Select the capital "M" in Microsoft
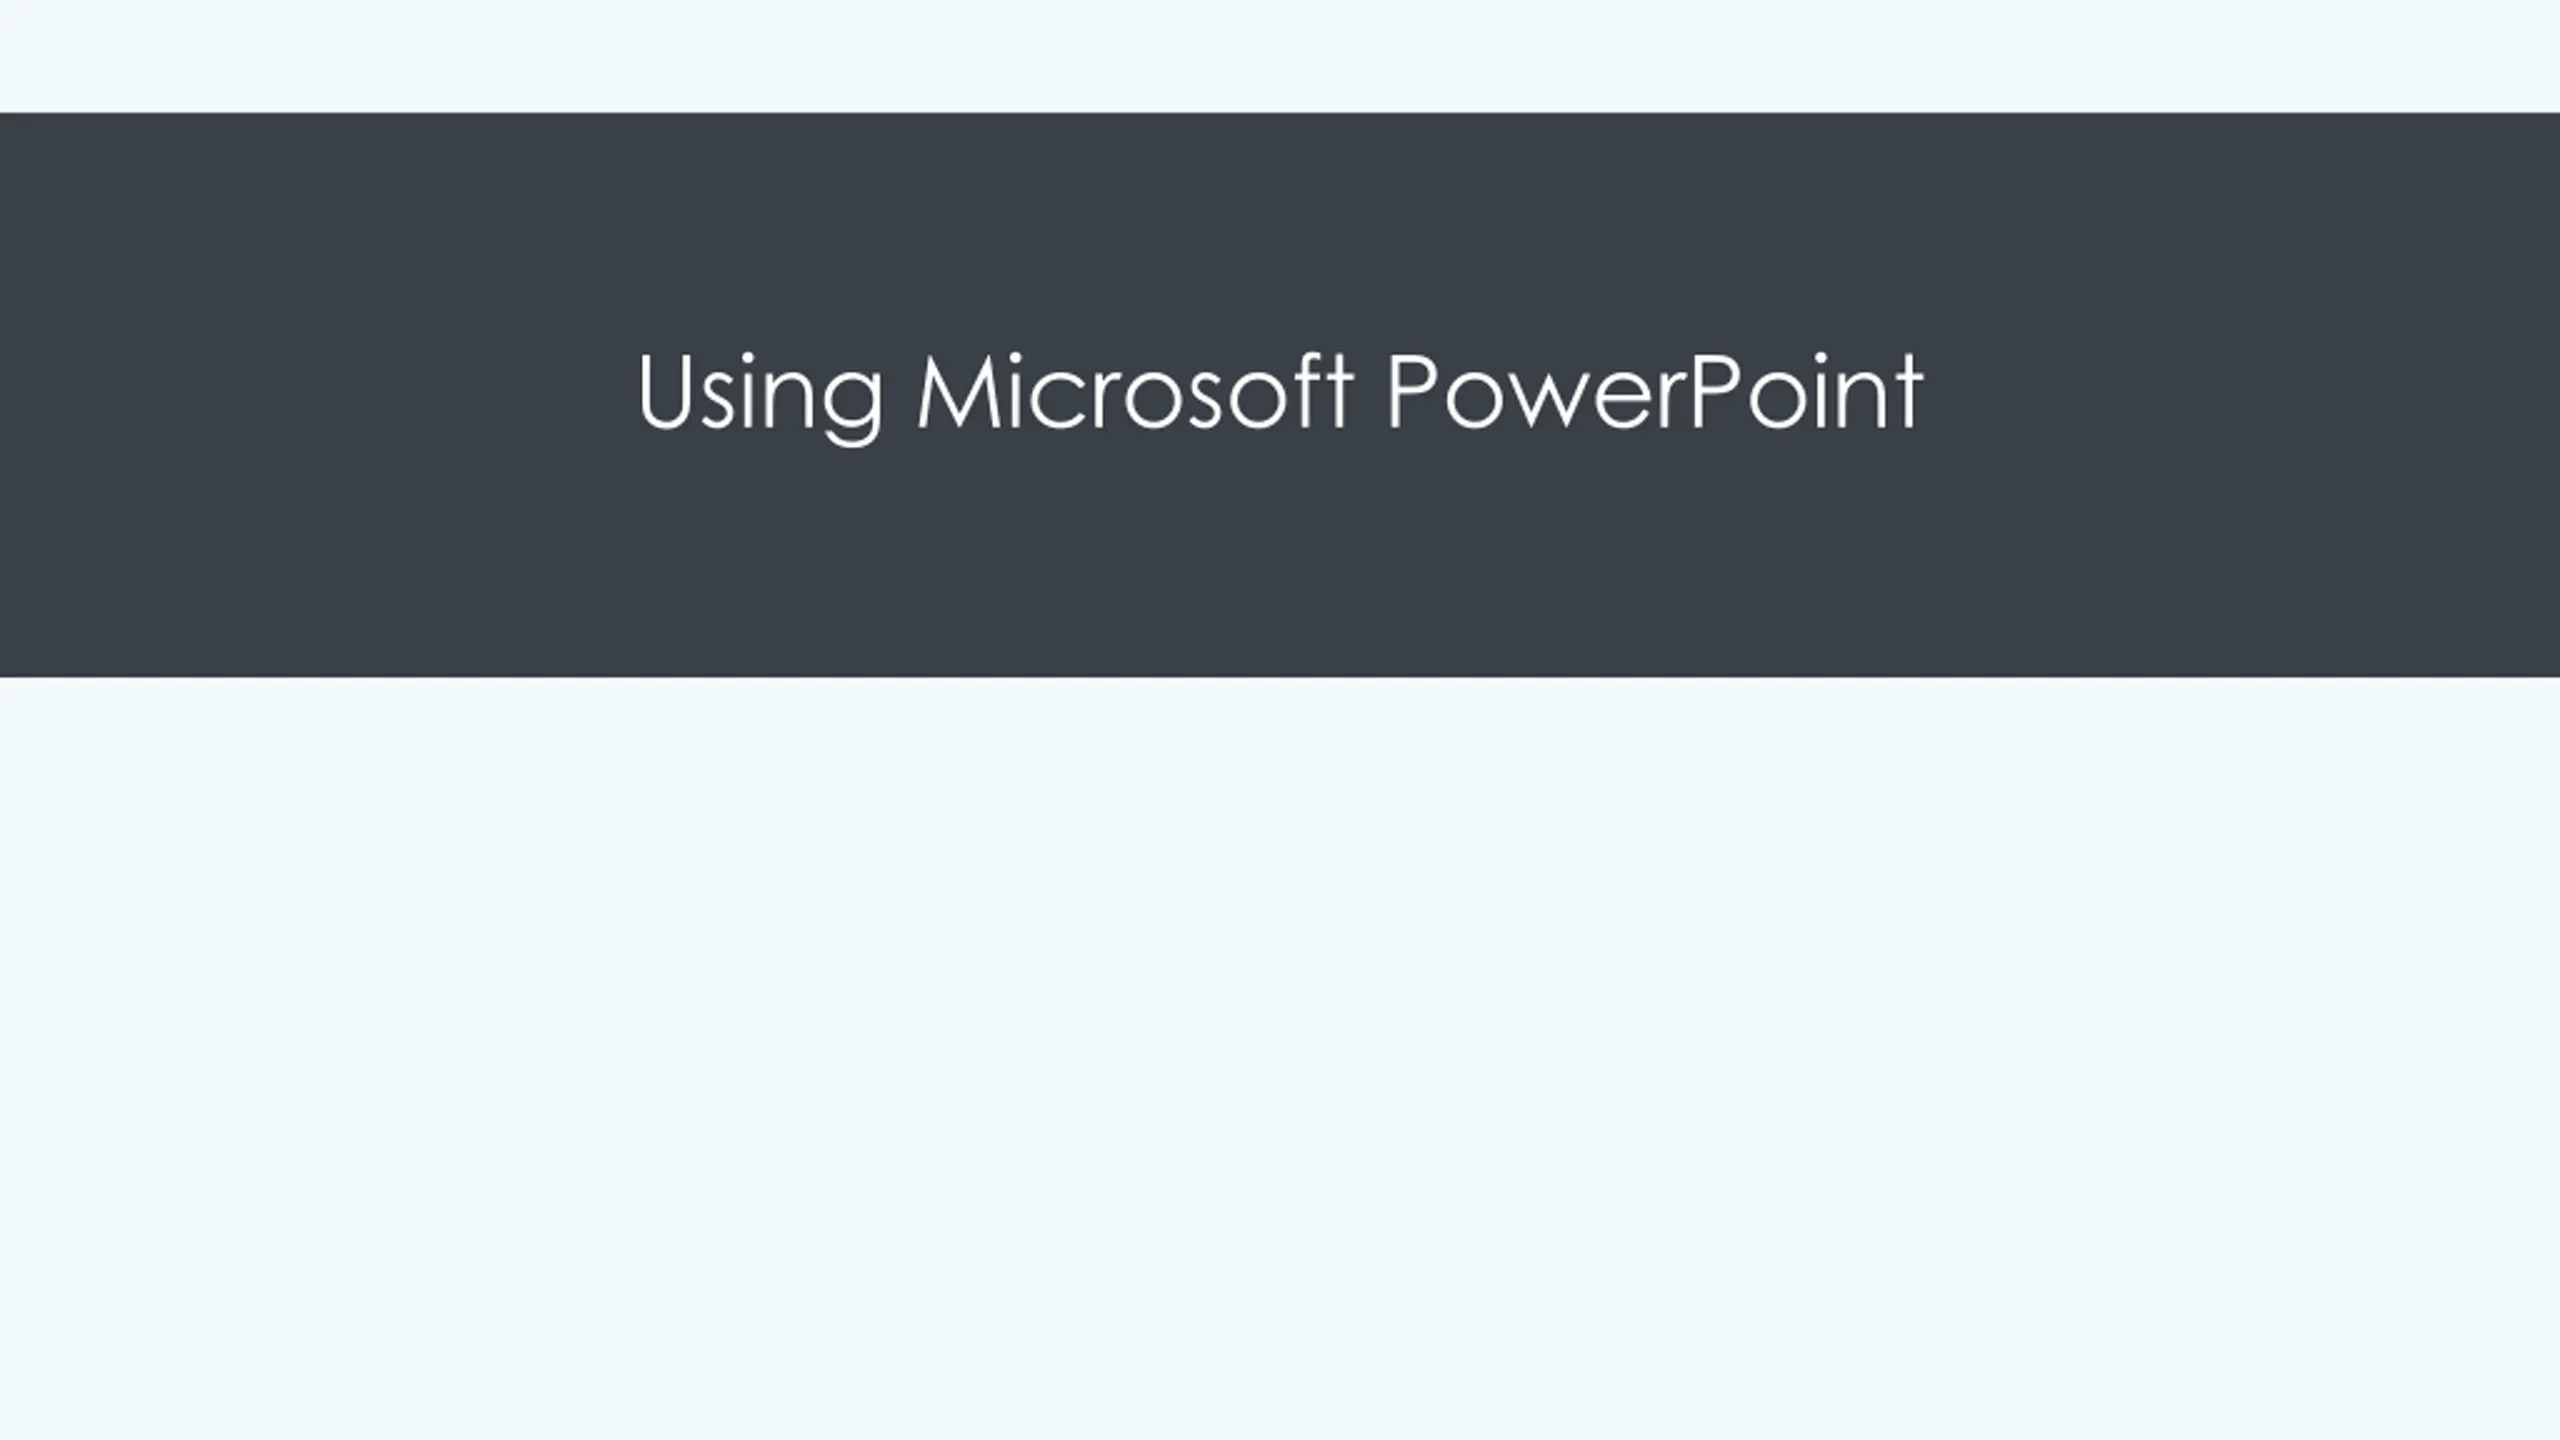 958,391
